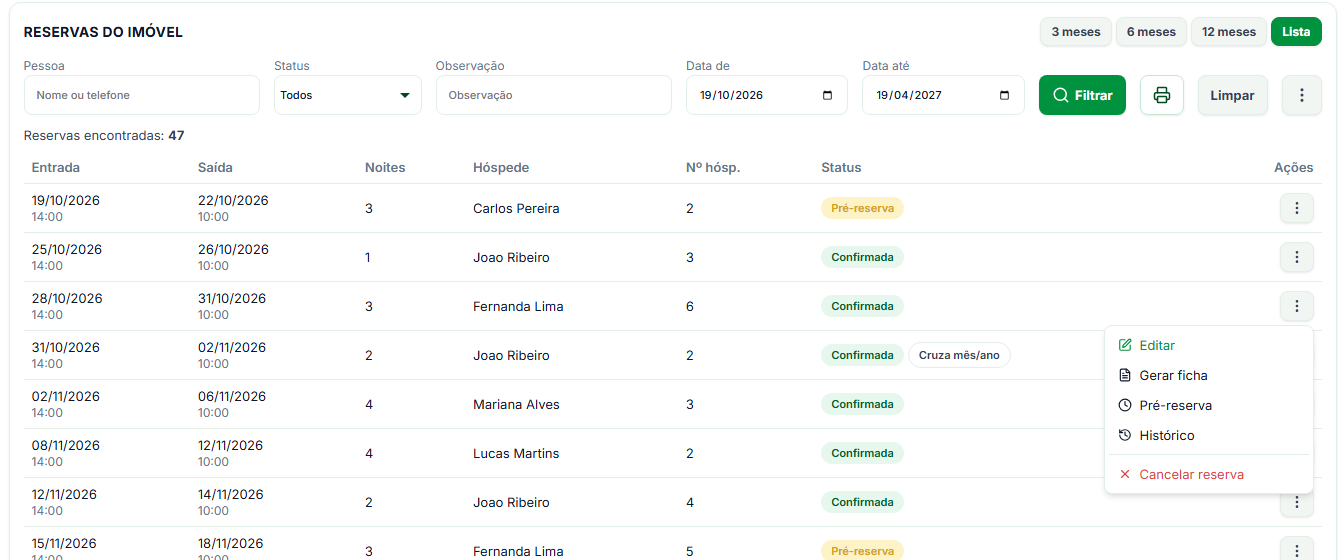Image resolution: width=1340 pixels, height=560 pixels.
Task: Click the pencil icon beside Editar
Action: pos(1125,345)
